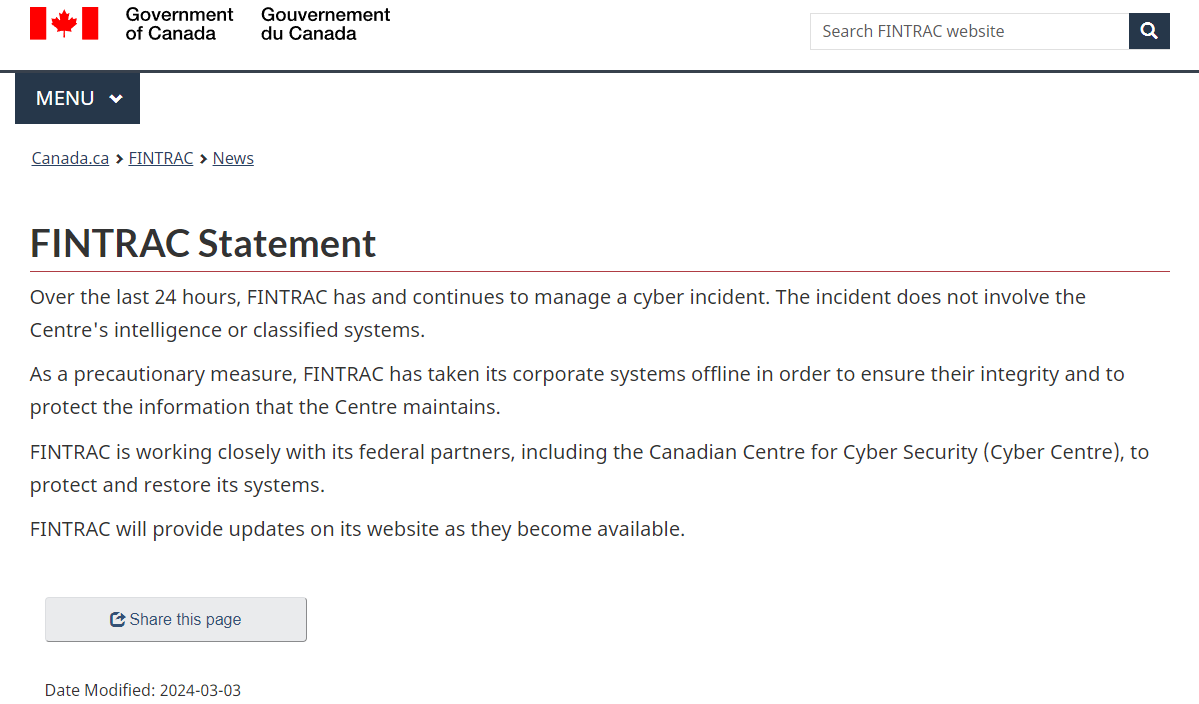
Task: Click the paragraph mentioning the Cyber Centre
Action: [589, 468]
